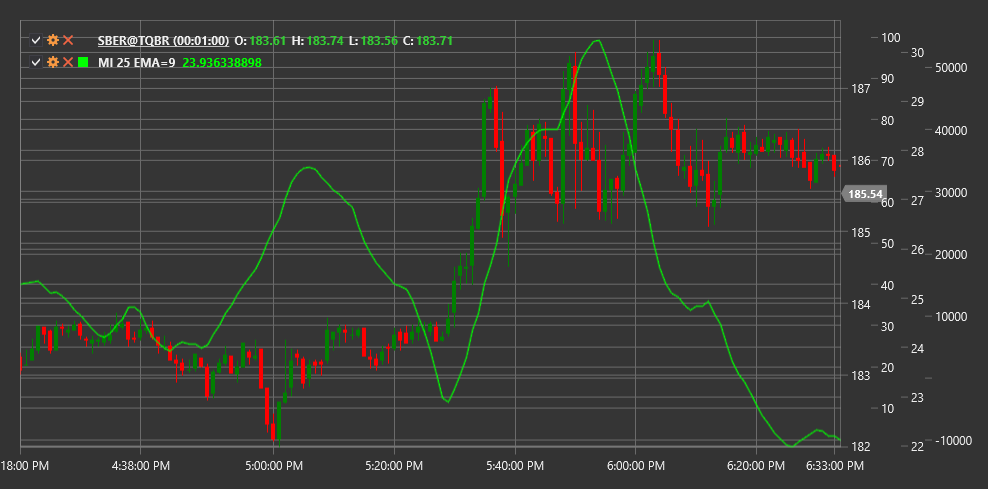Viewport: 988px width, 489px height.
Task: Click the high value 183.74
Action: tap(325, 41)
